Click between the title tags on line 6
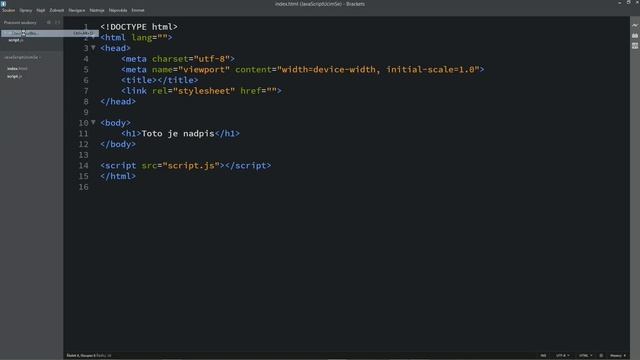The width and height of the screenshot is (640, 360). point(157,80)
